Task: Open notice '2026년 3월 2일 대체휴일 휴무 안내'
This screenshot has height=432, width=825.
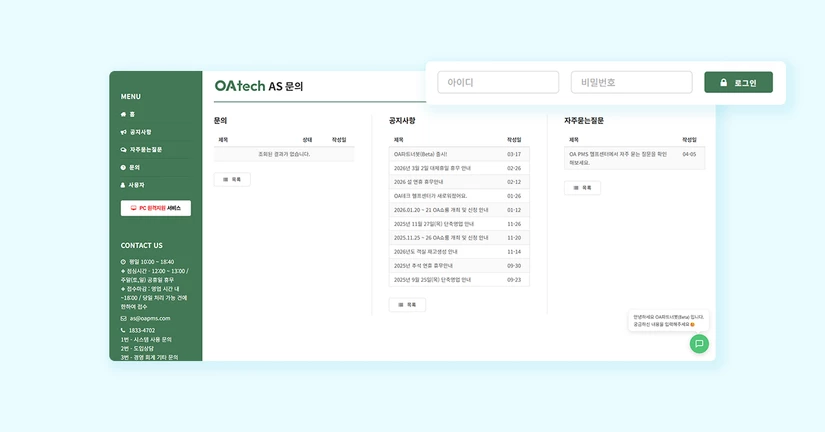Action: (x=432, y=168)
